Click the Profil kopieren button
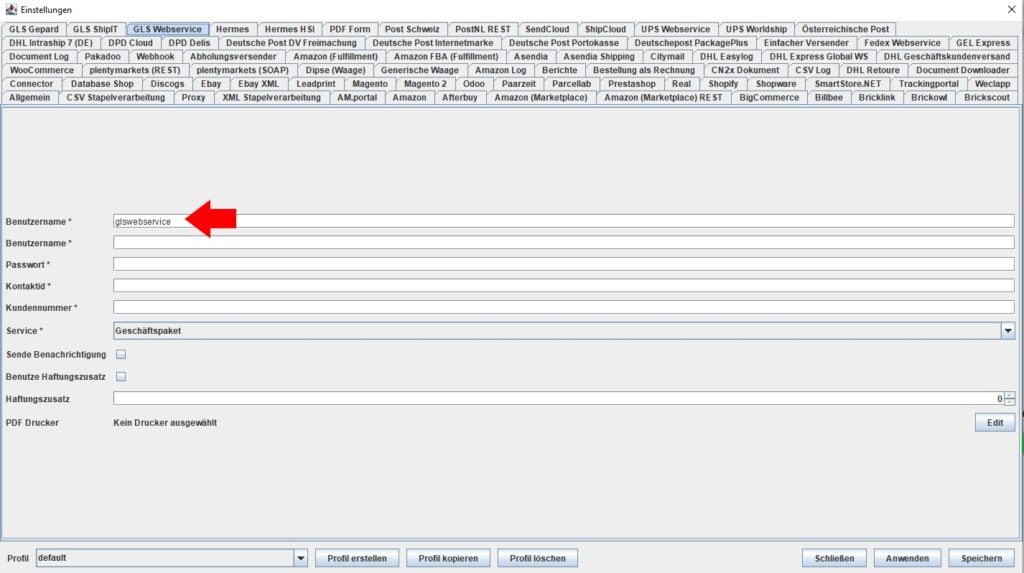This screenshot has width=1024, height=573. 448,558
